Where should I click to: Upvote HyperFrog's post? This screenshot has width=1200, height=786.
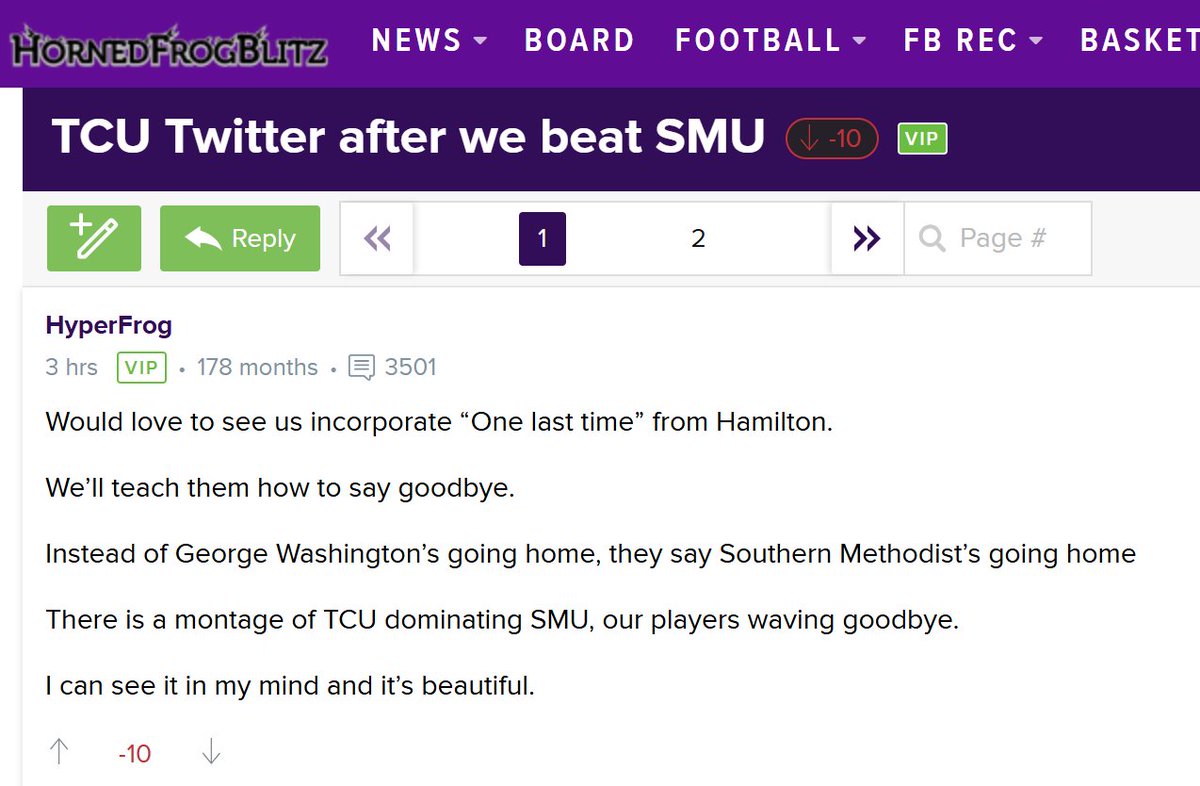coord(60,752)
